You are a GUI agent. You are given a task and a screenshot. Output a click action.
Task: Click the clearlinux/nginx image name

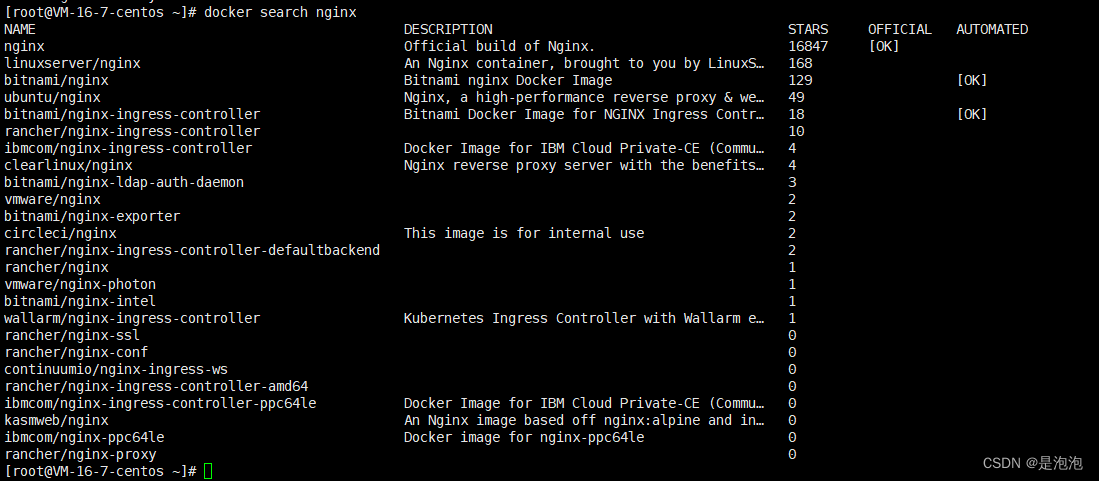(68, 166)
